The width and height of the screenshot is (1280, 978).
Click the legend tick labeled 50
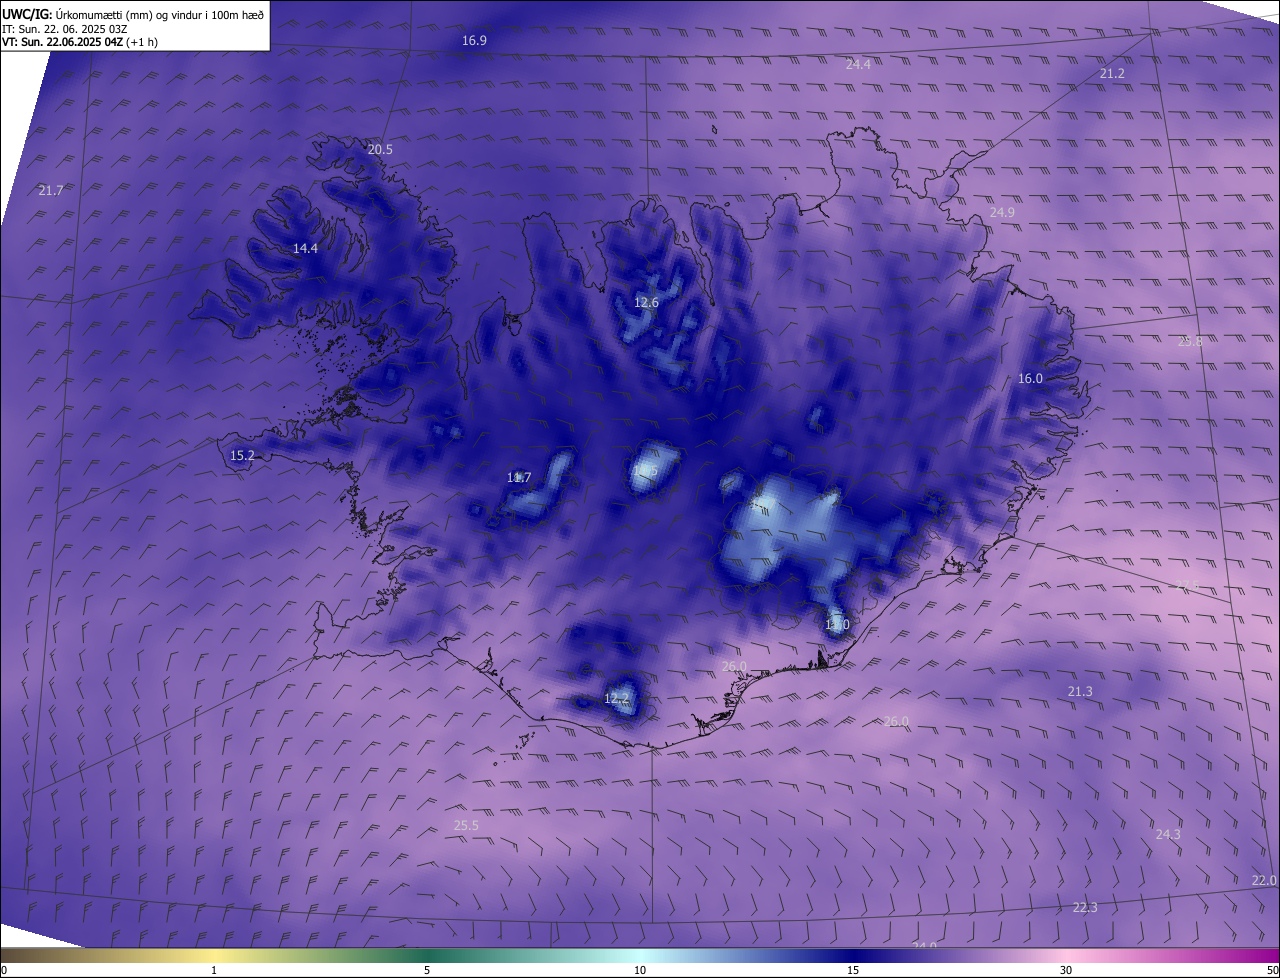point(1272,971)
